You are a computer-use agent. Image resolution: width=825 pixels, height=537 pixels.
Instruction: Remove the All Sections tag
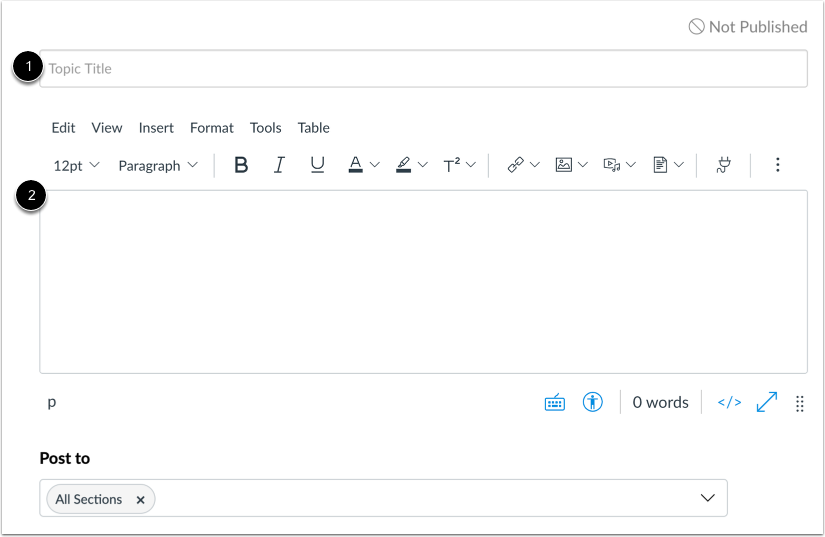(140, 500)
